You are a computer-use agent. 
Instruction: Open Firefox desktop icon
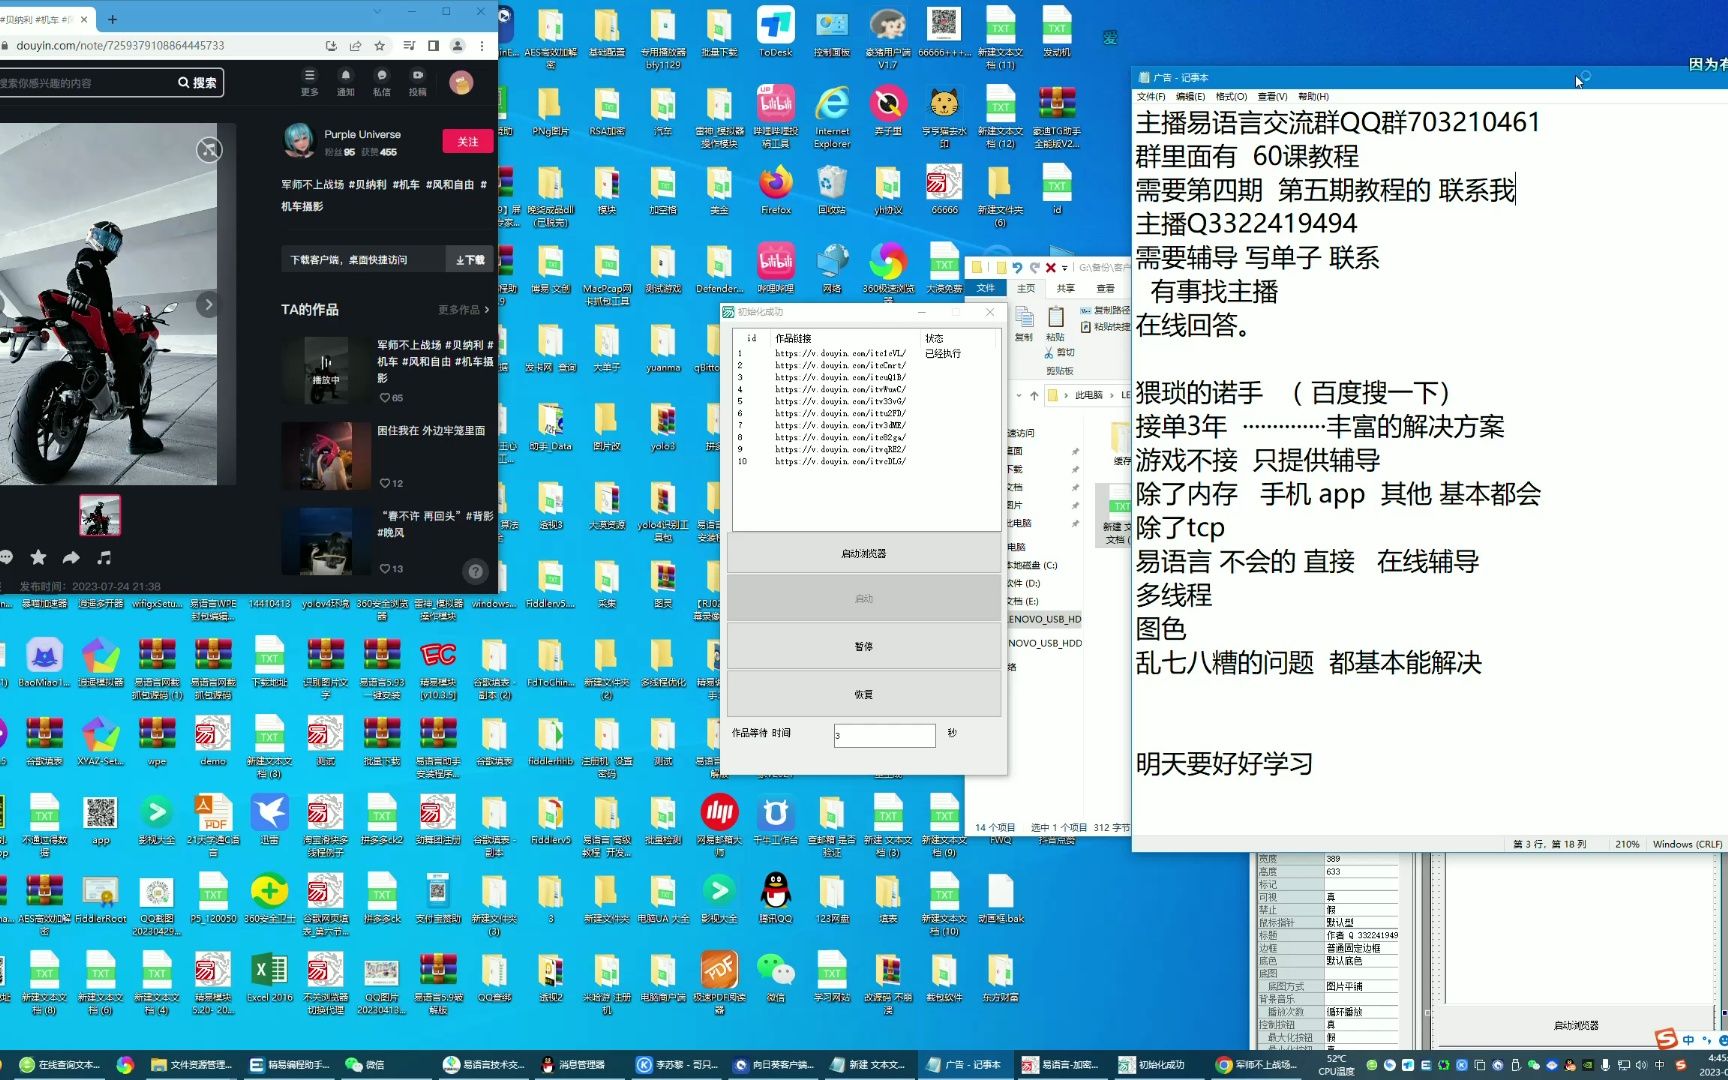(775, 191)
